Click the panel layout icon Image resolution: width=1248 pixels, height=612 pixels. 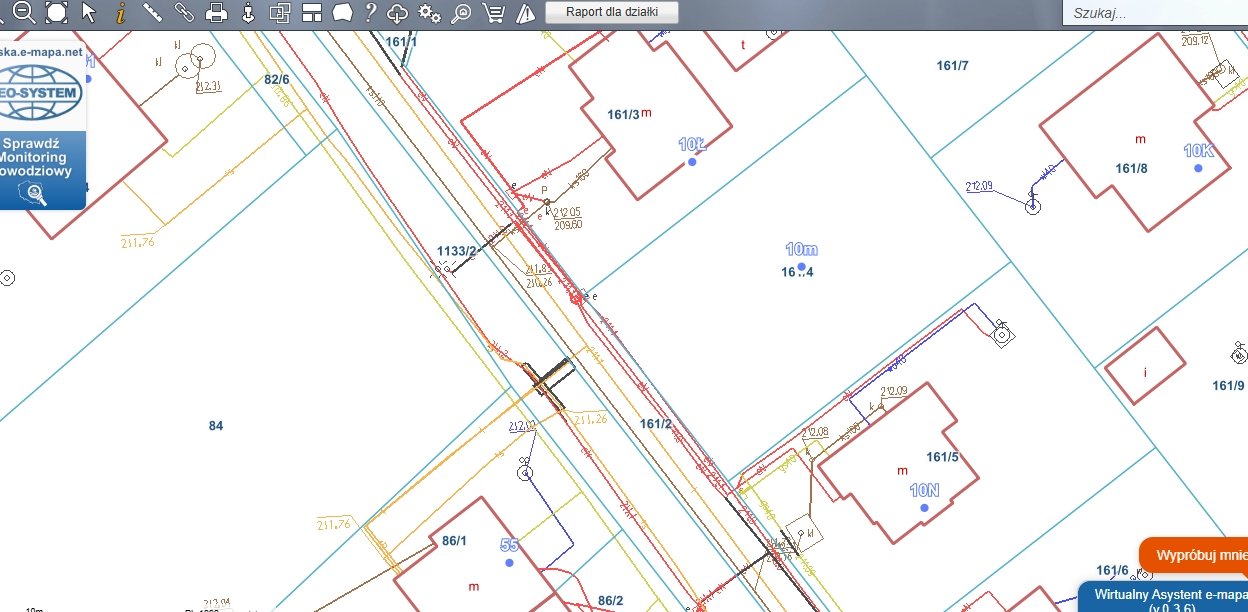[x=311, y=12]
